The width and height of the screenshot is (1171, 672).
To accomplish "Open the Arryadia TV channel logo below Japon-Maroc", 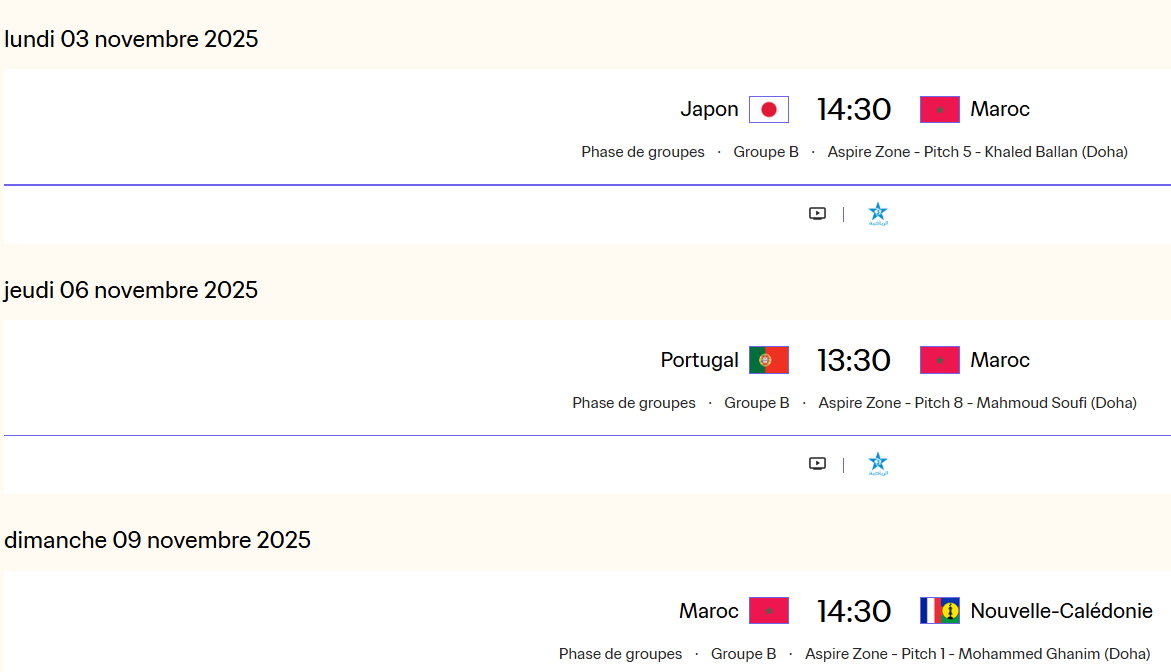I will pos(877,213).
